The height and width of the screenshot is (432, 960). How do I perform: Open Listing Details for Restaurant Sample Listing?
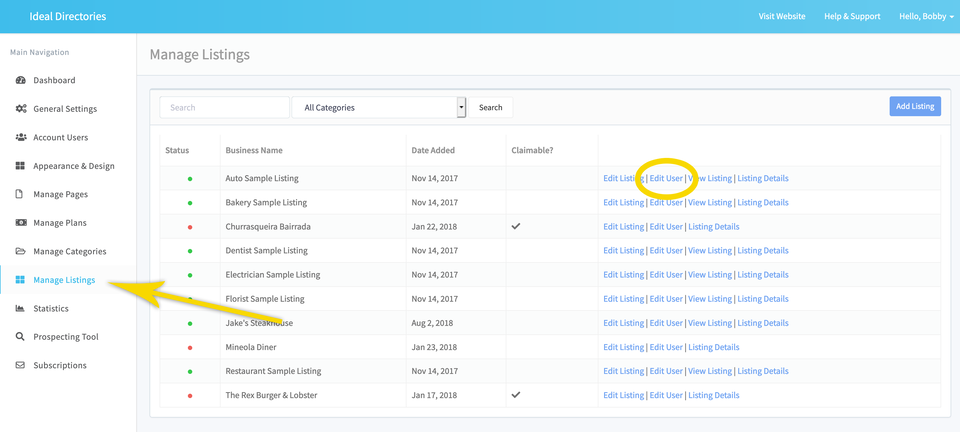(x=763, y=371)
